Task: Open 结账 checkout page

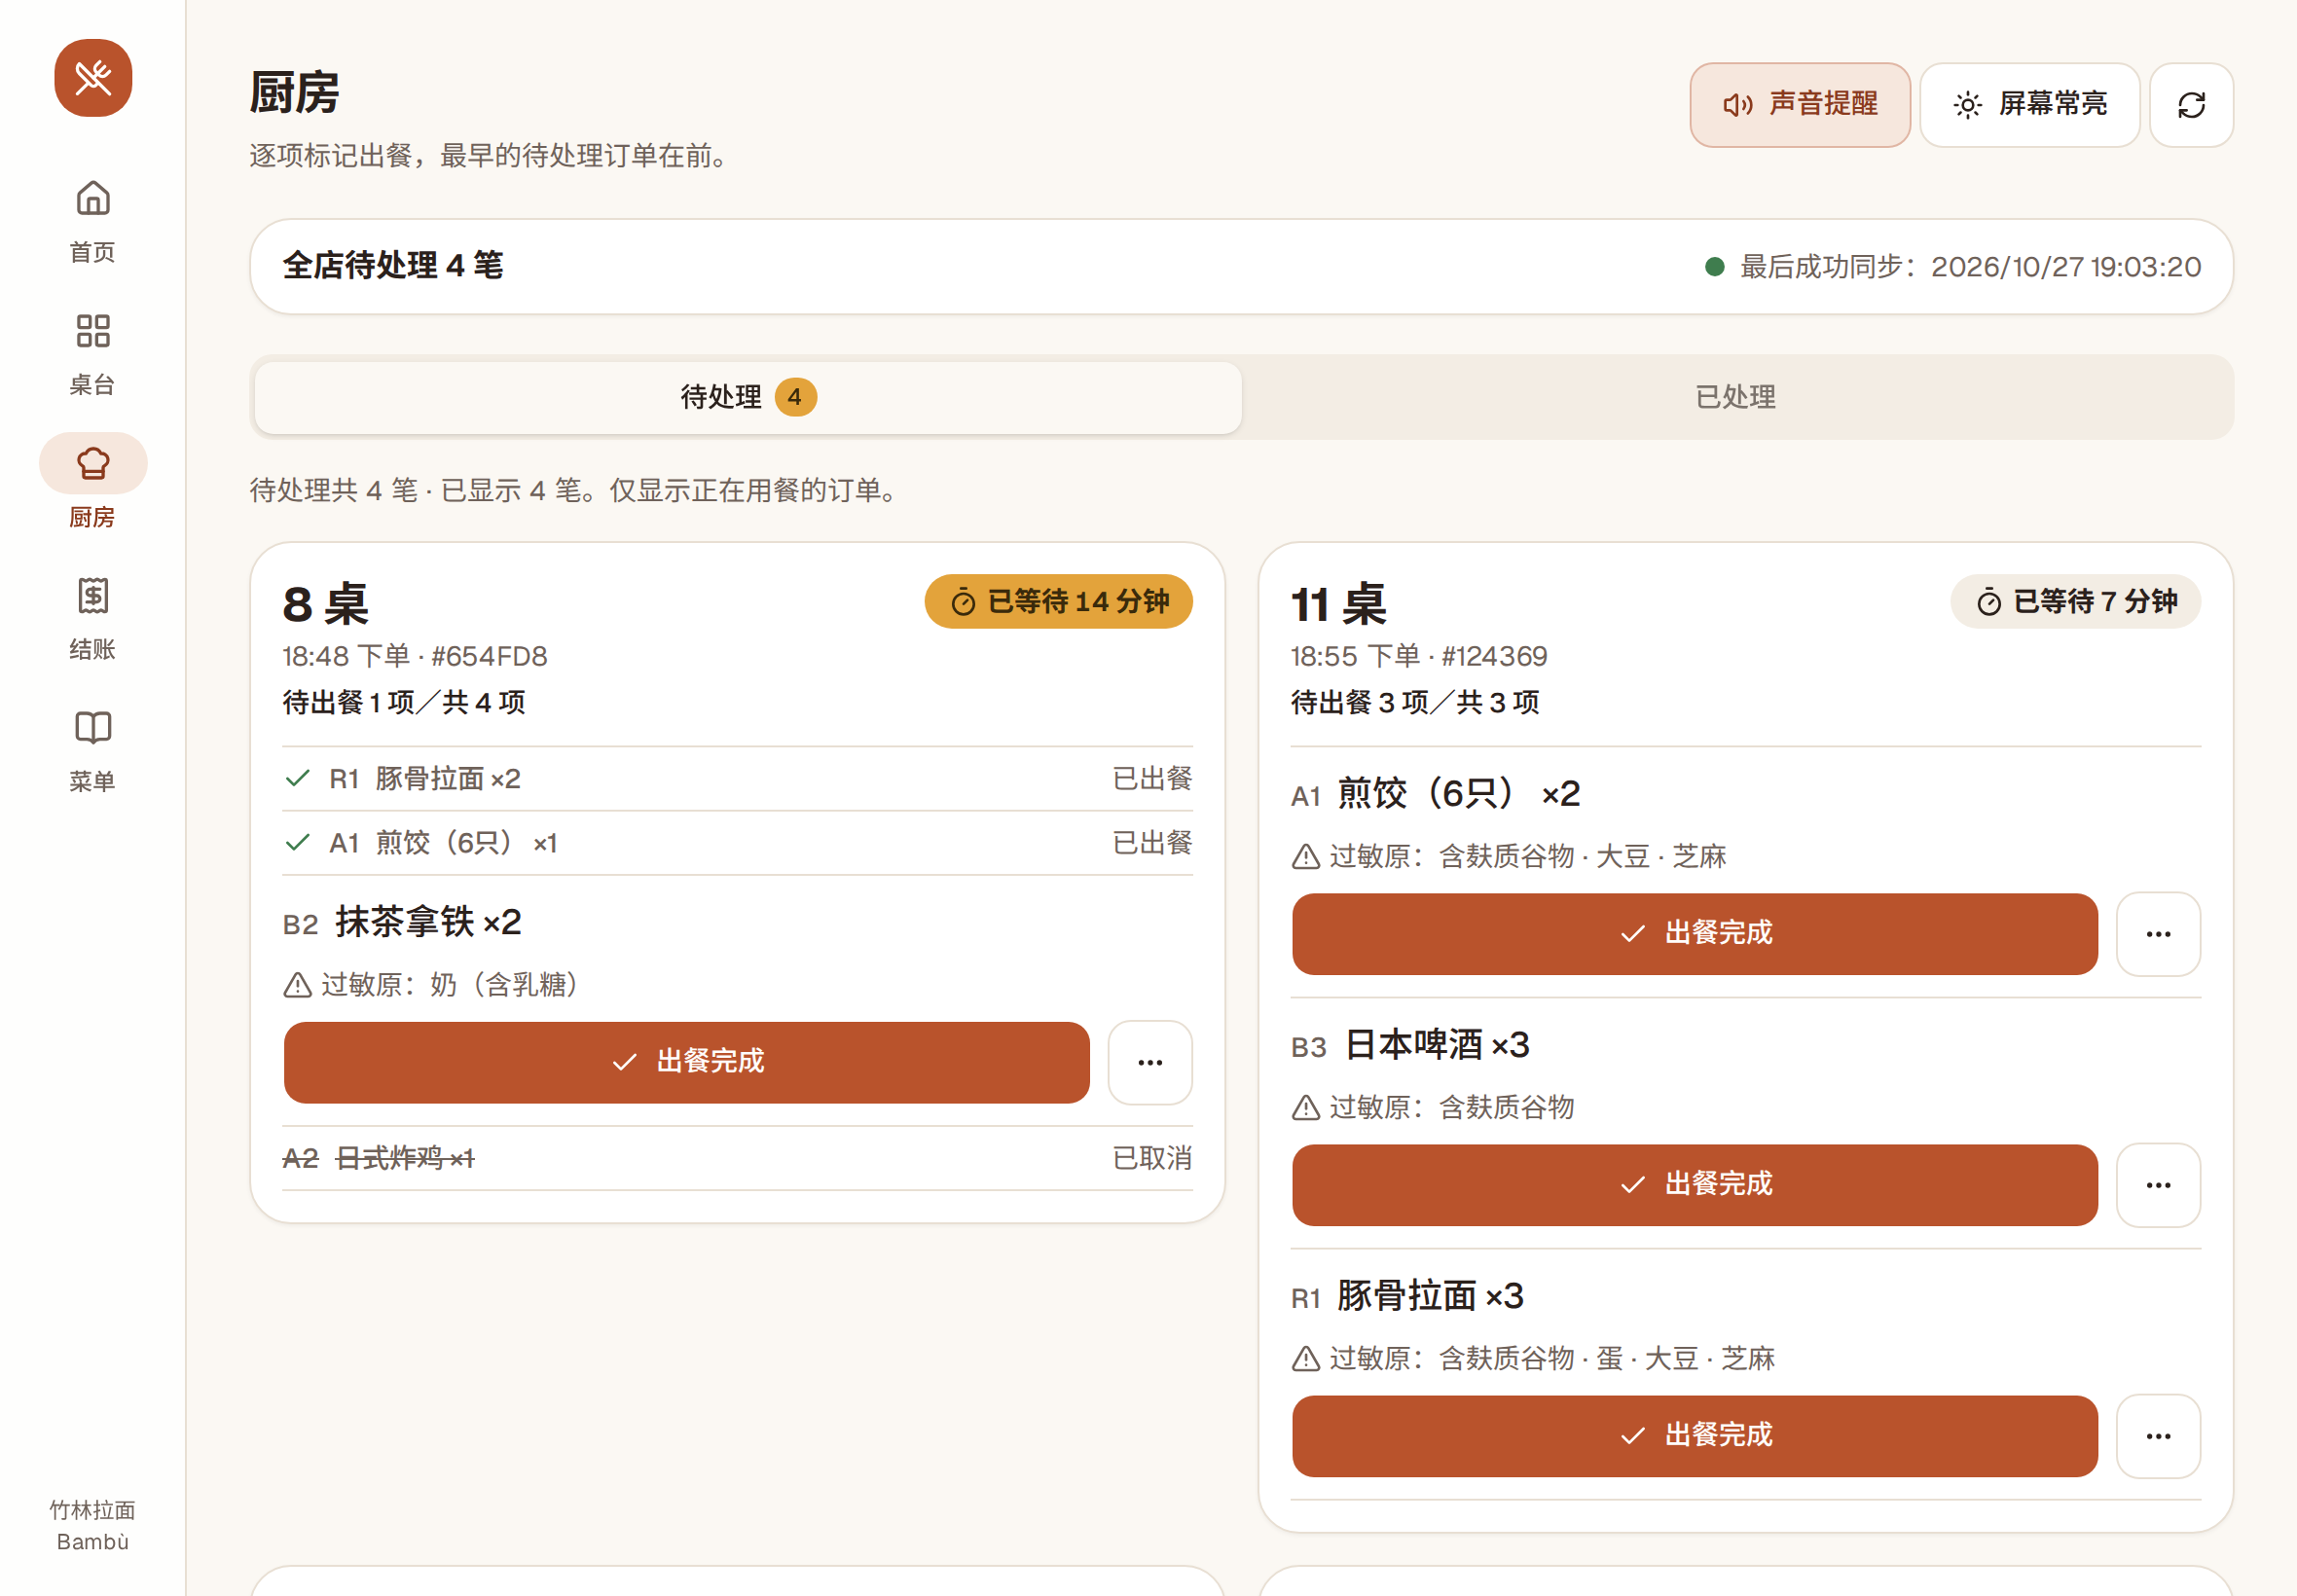Action: point(93,619)
